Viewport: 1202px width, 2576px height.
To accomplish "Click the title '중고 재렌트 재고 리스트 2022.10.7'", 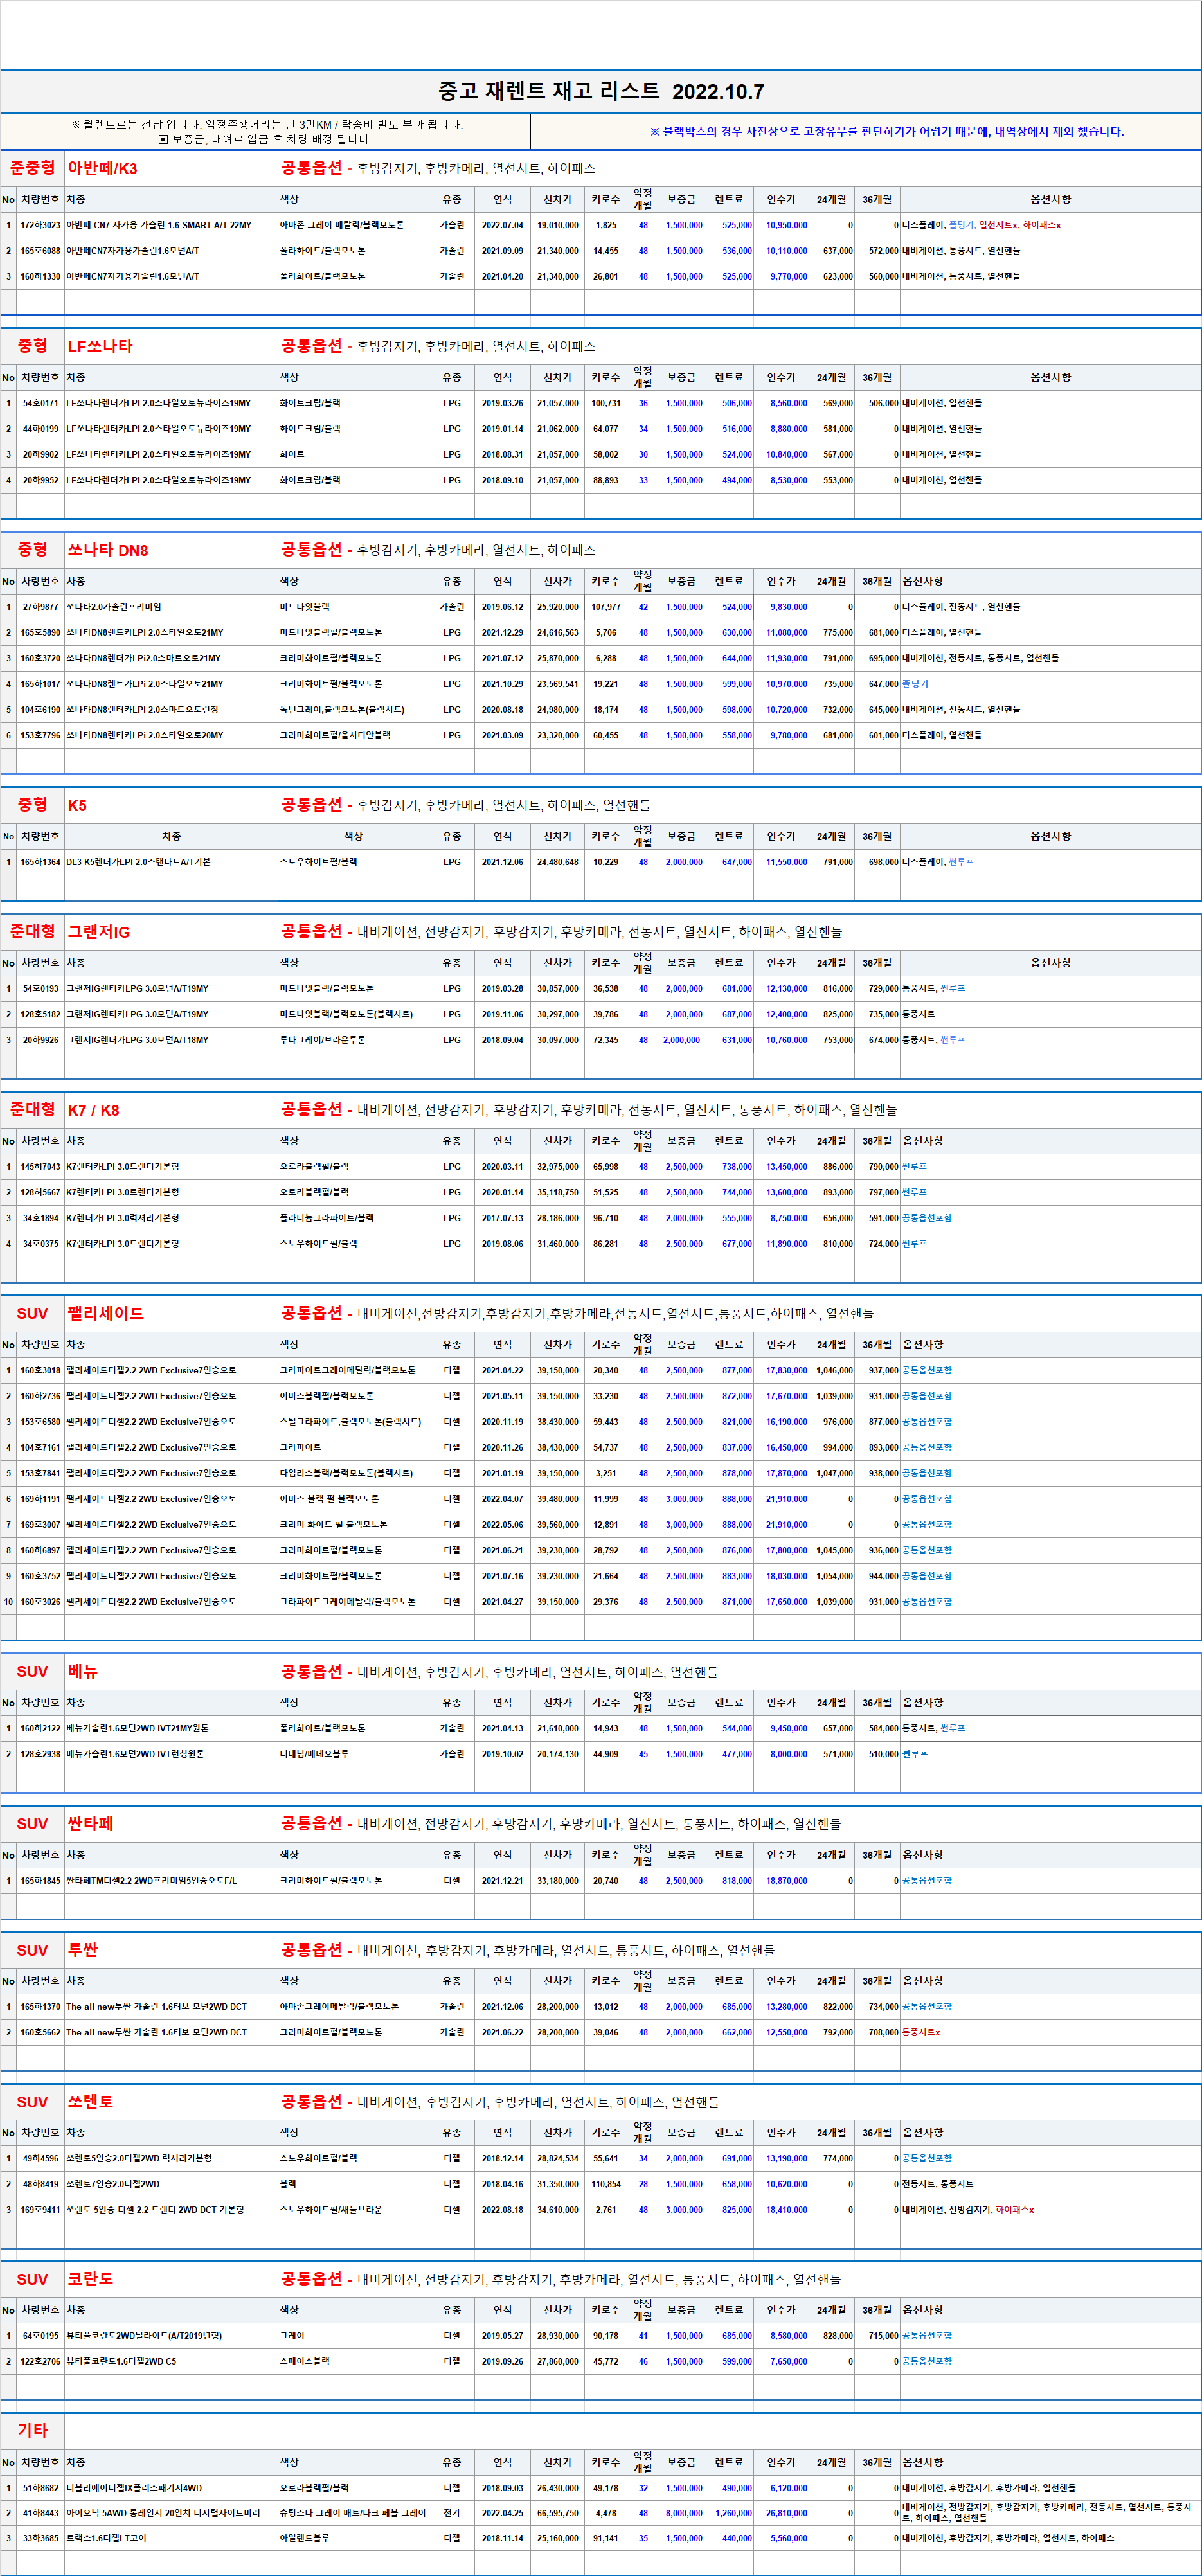I will click(x=600, y=92).
